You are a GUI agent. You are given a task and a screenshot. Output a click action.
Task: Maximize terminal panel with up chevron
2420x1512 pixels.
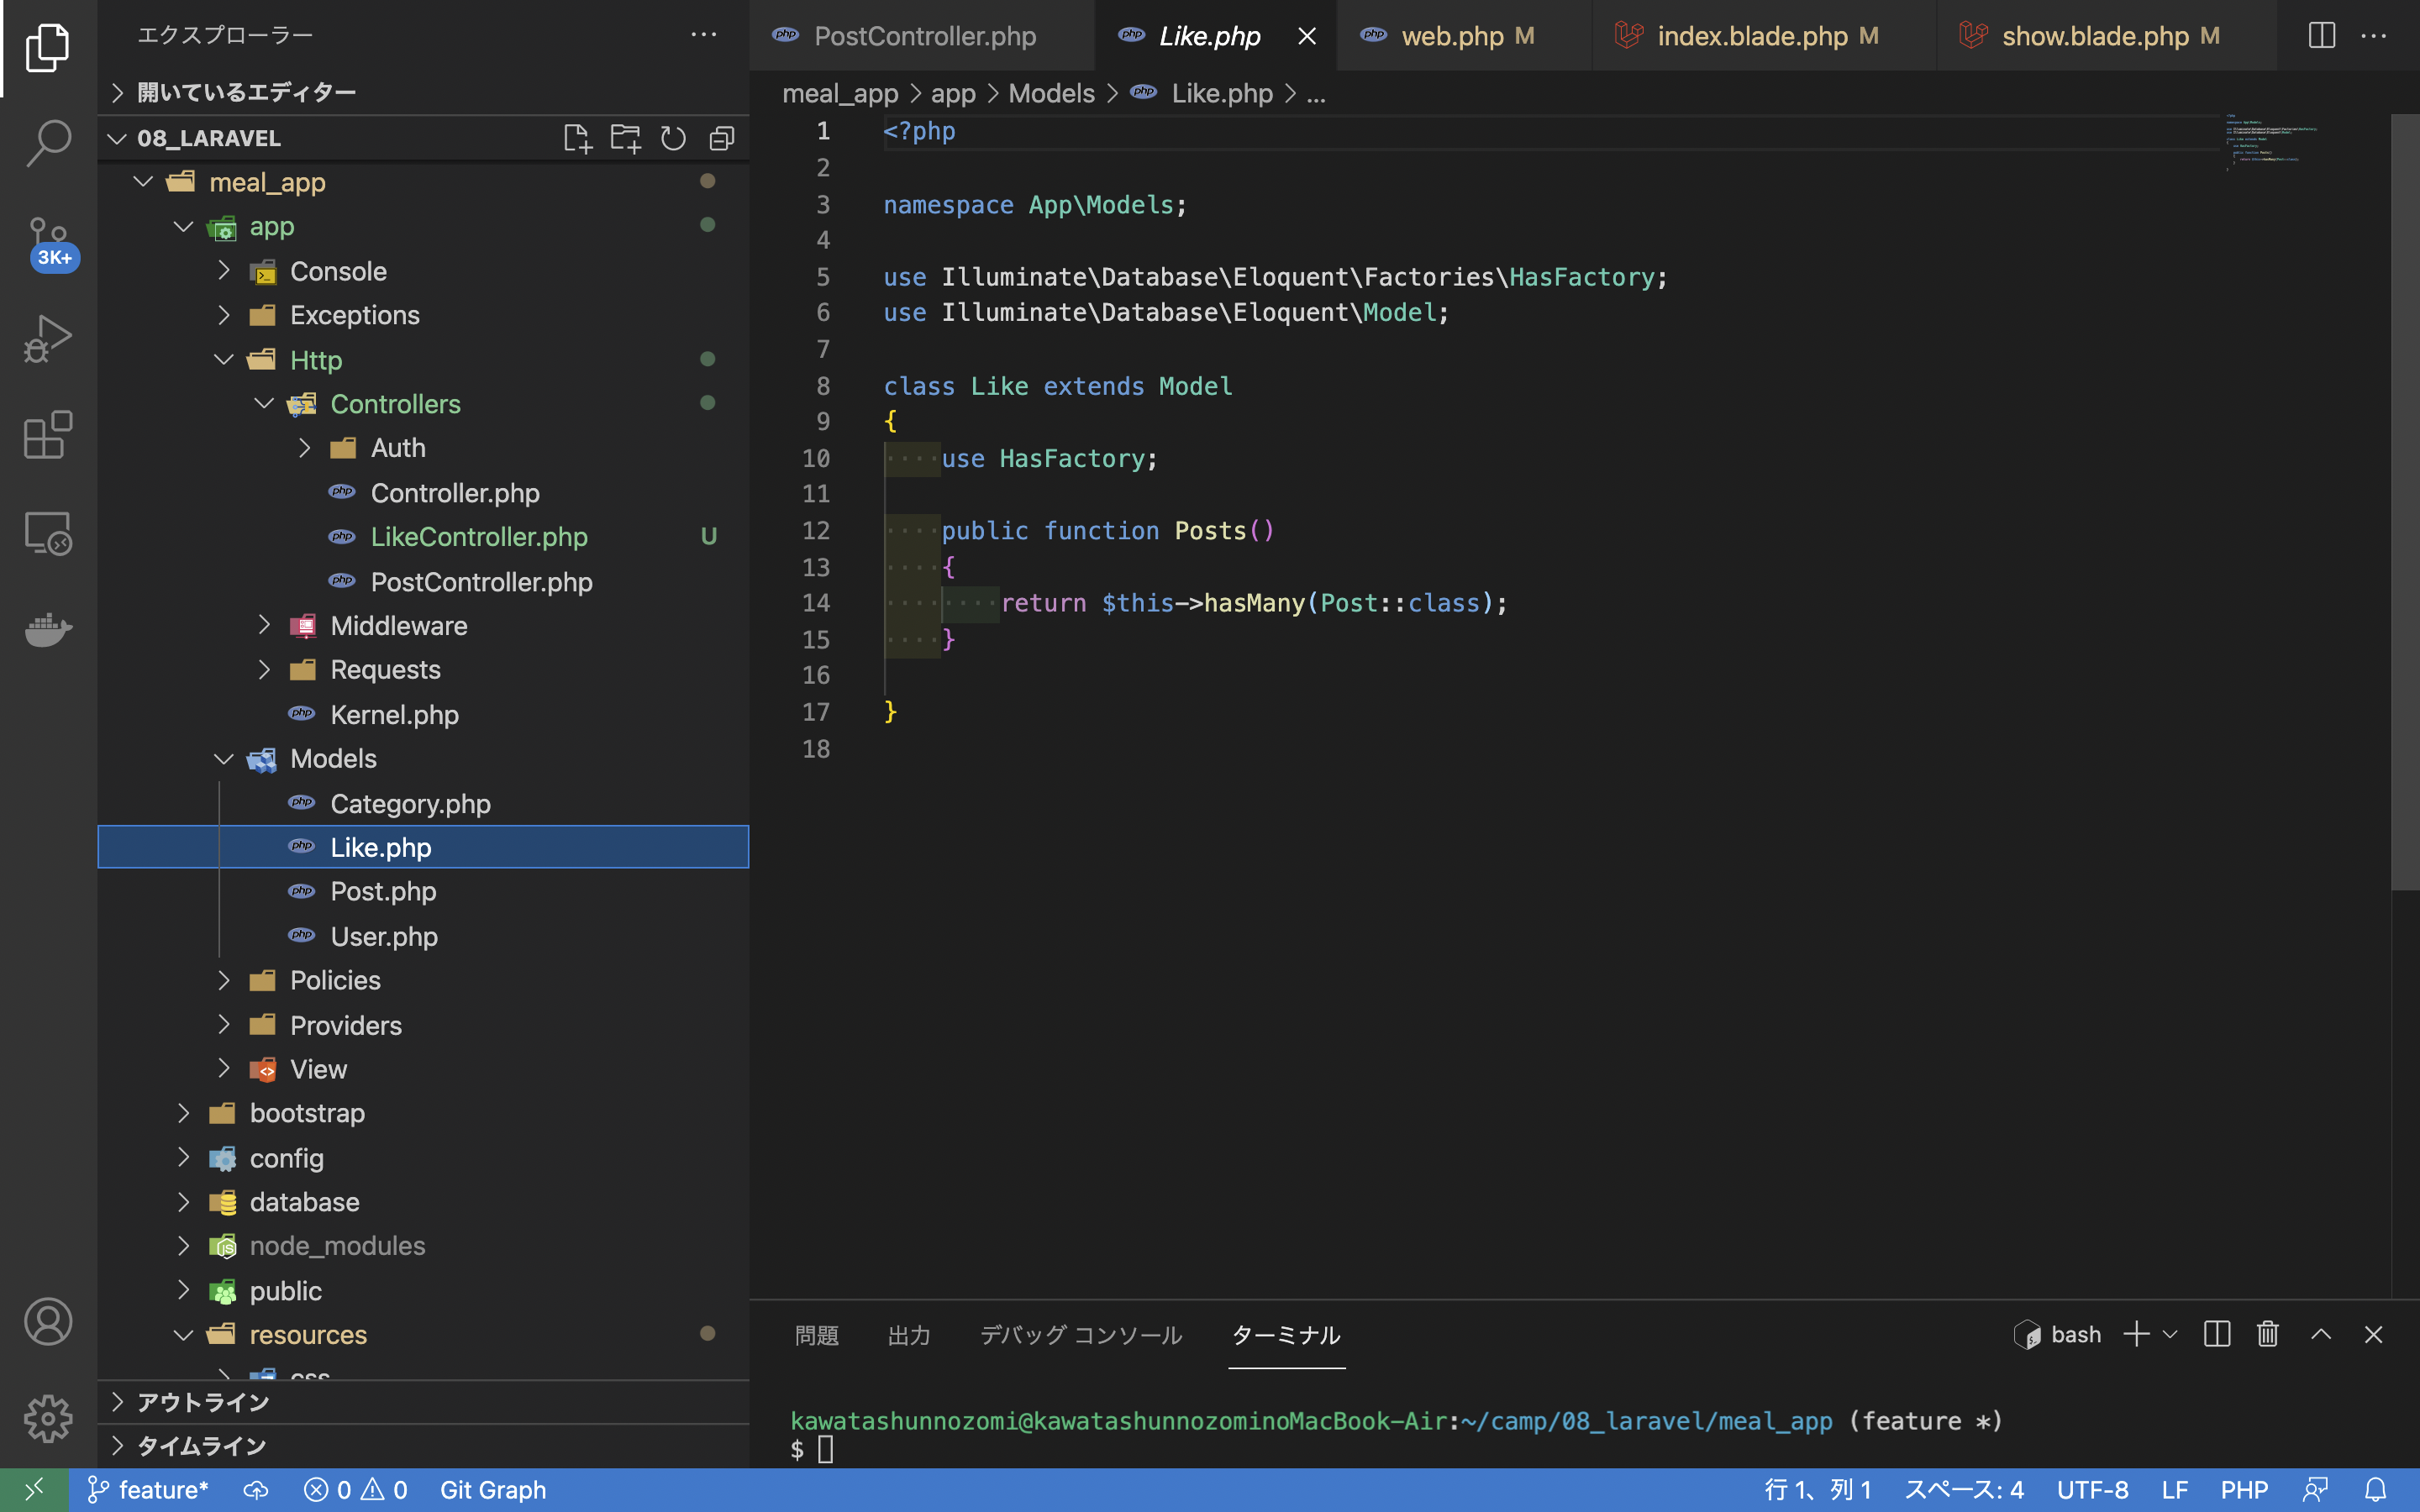point(2321,1334)
